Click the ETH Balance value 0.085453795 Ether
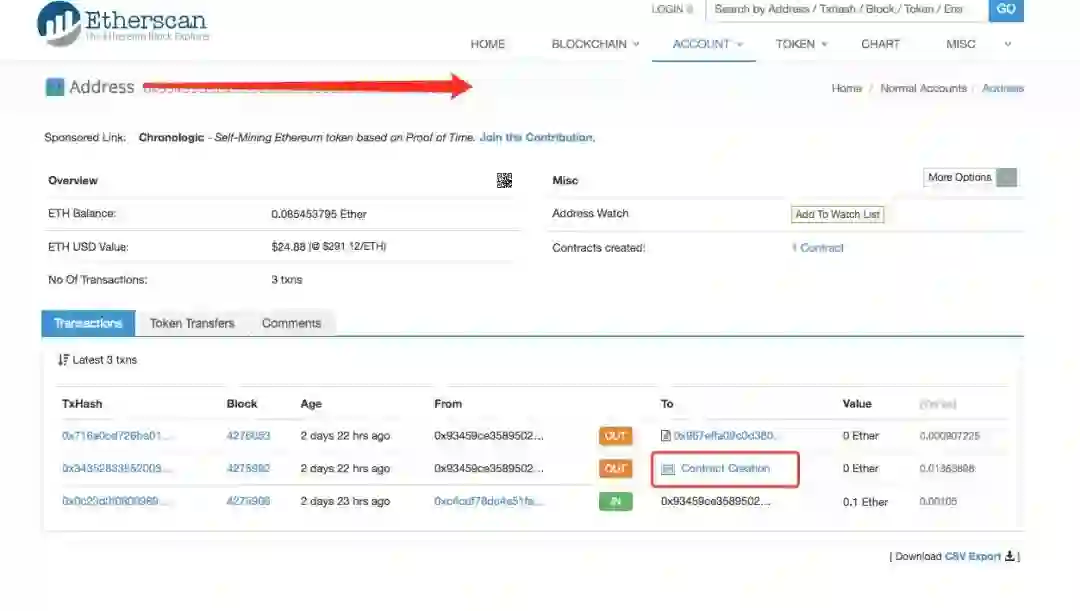This screenshot has width=1080, height=611. click(x=319, y=214)
